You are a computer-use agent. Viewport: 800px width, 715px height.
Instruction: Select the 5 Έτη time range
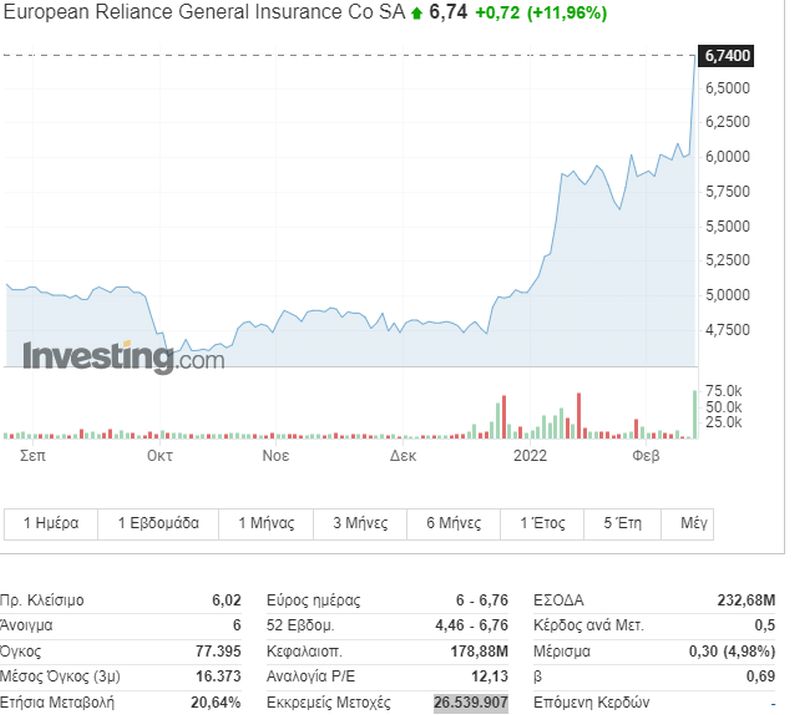pos(622,524)
